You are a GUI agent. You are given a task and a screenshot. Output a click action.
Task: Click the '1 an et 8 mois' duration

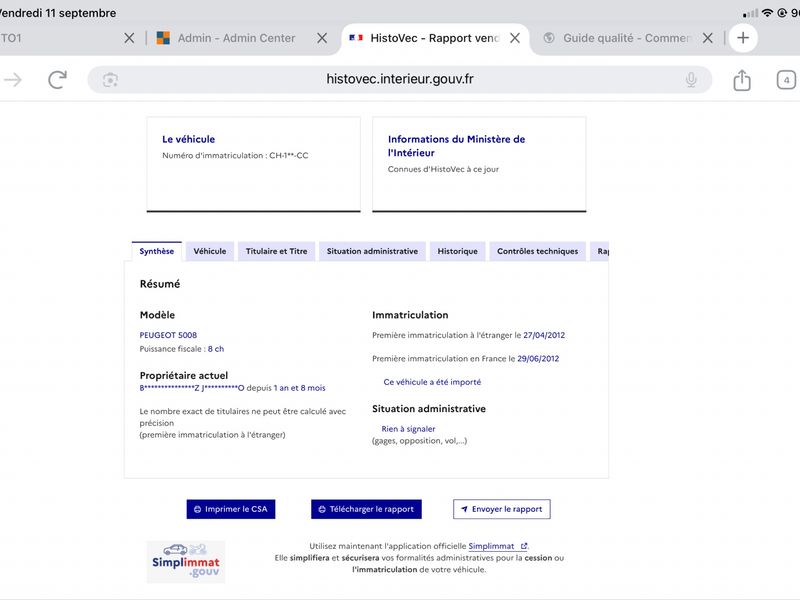click(x=299, y=388)
